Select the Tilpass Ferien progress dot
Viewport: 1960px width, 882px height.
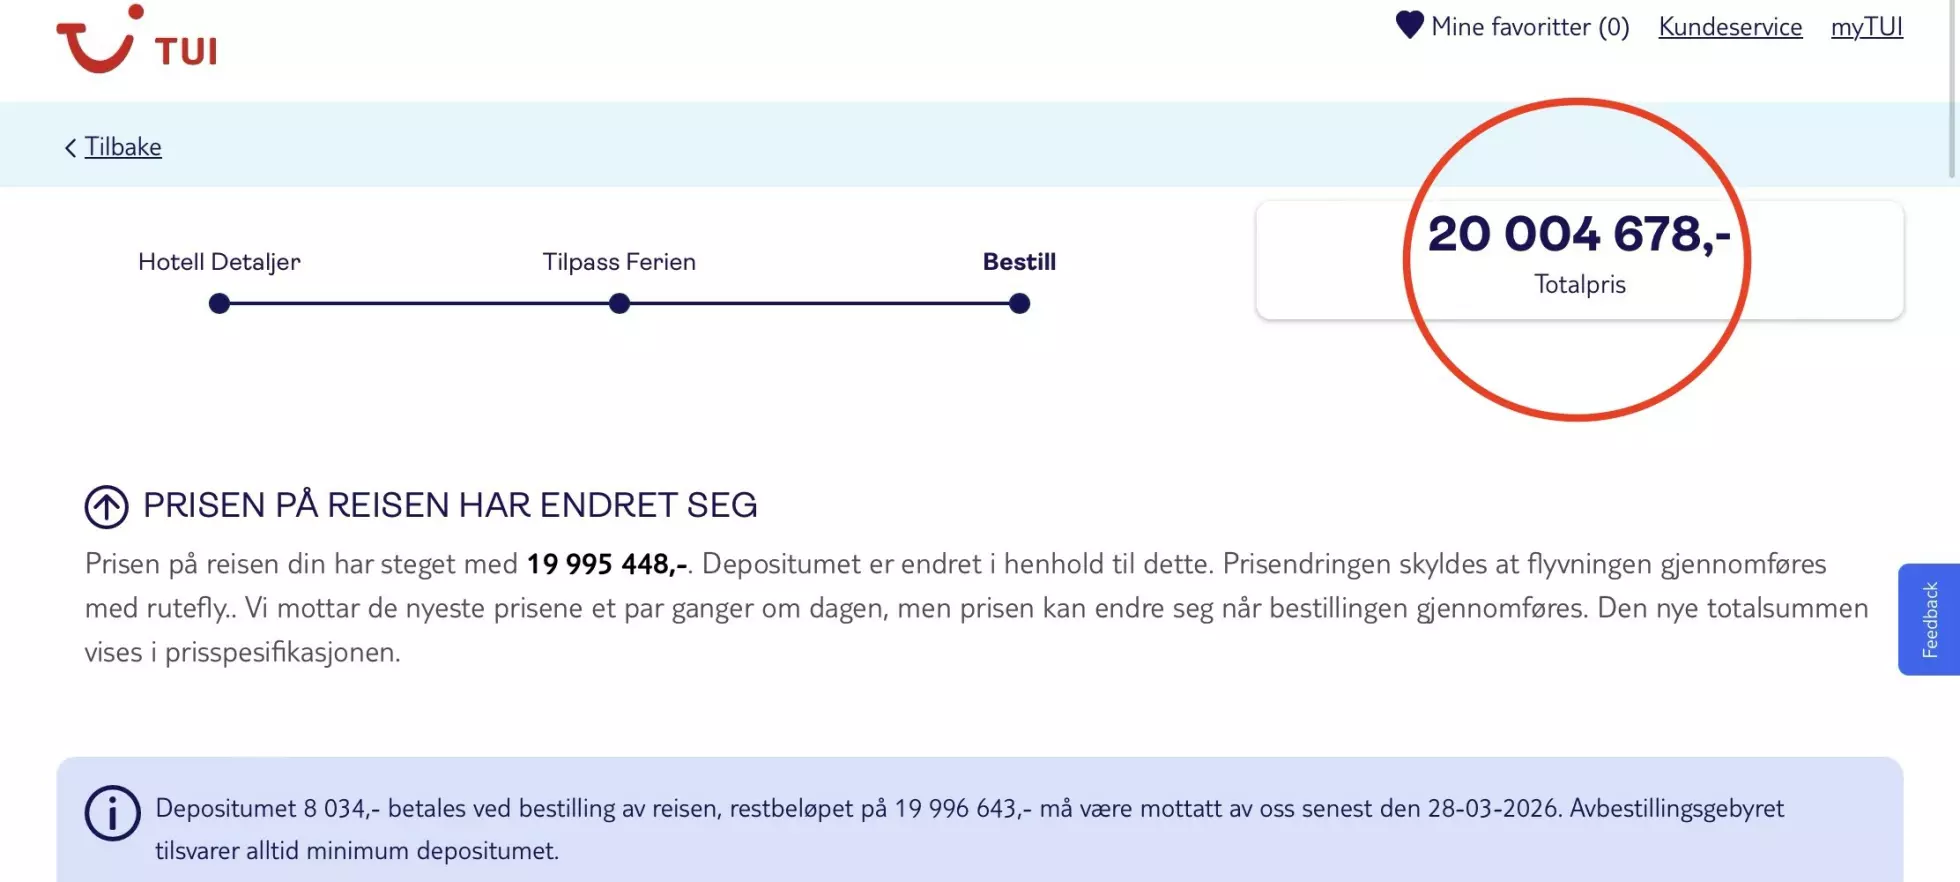tap(619, 303)
